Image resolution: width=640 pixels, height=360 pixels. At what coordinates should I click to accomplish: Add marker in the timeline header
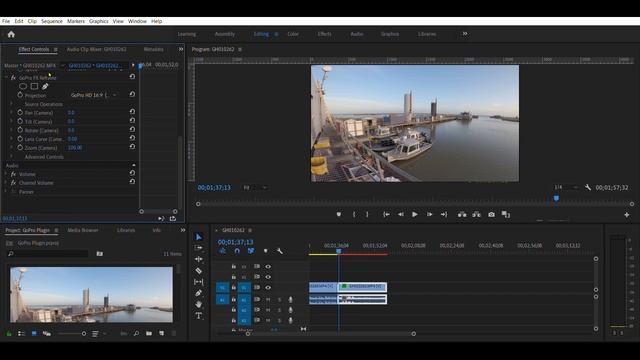[x=265, y=251]
